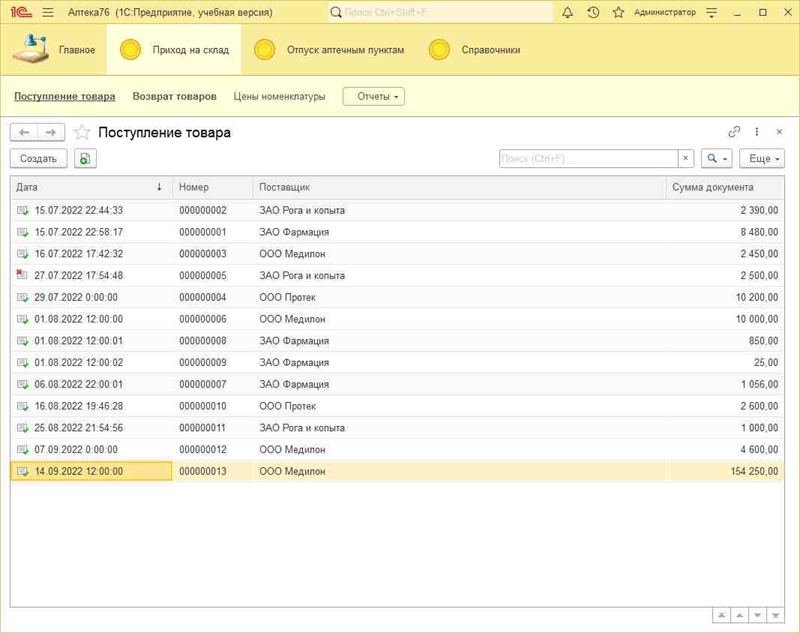Open the form's three-dot options menu

tap(757, 132)
